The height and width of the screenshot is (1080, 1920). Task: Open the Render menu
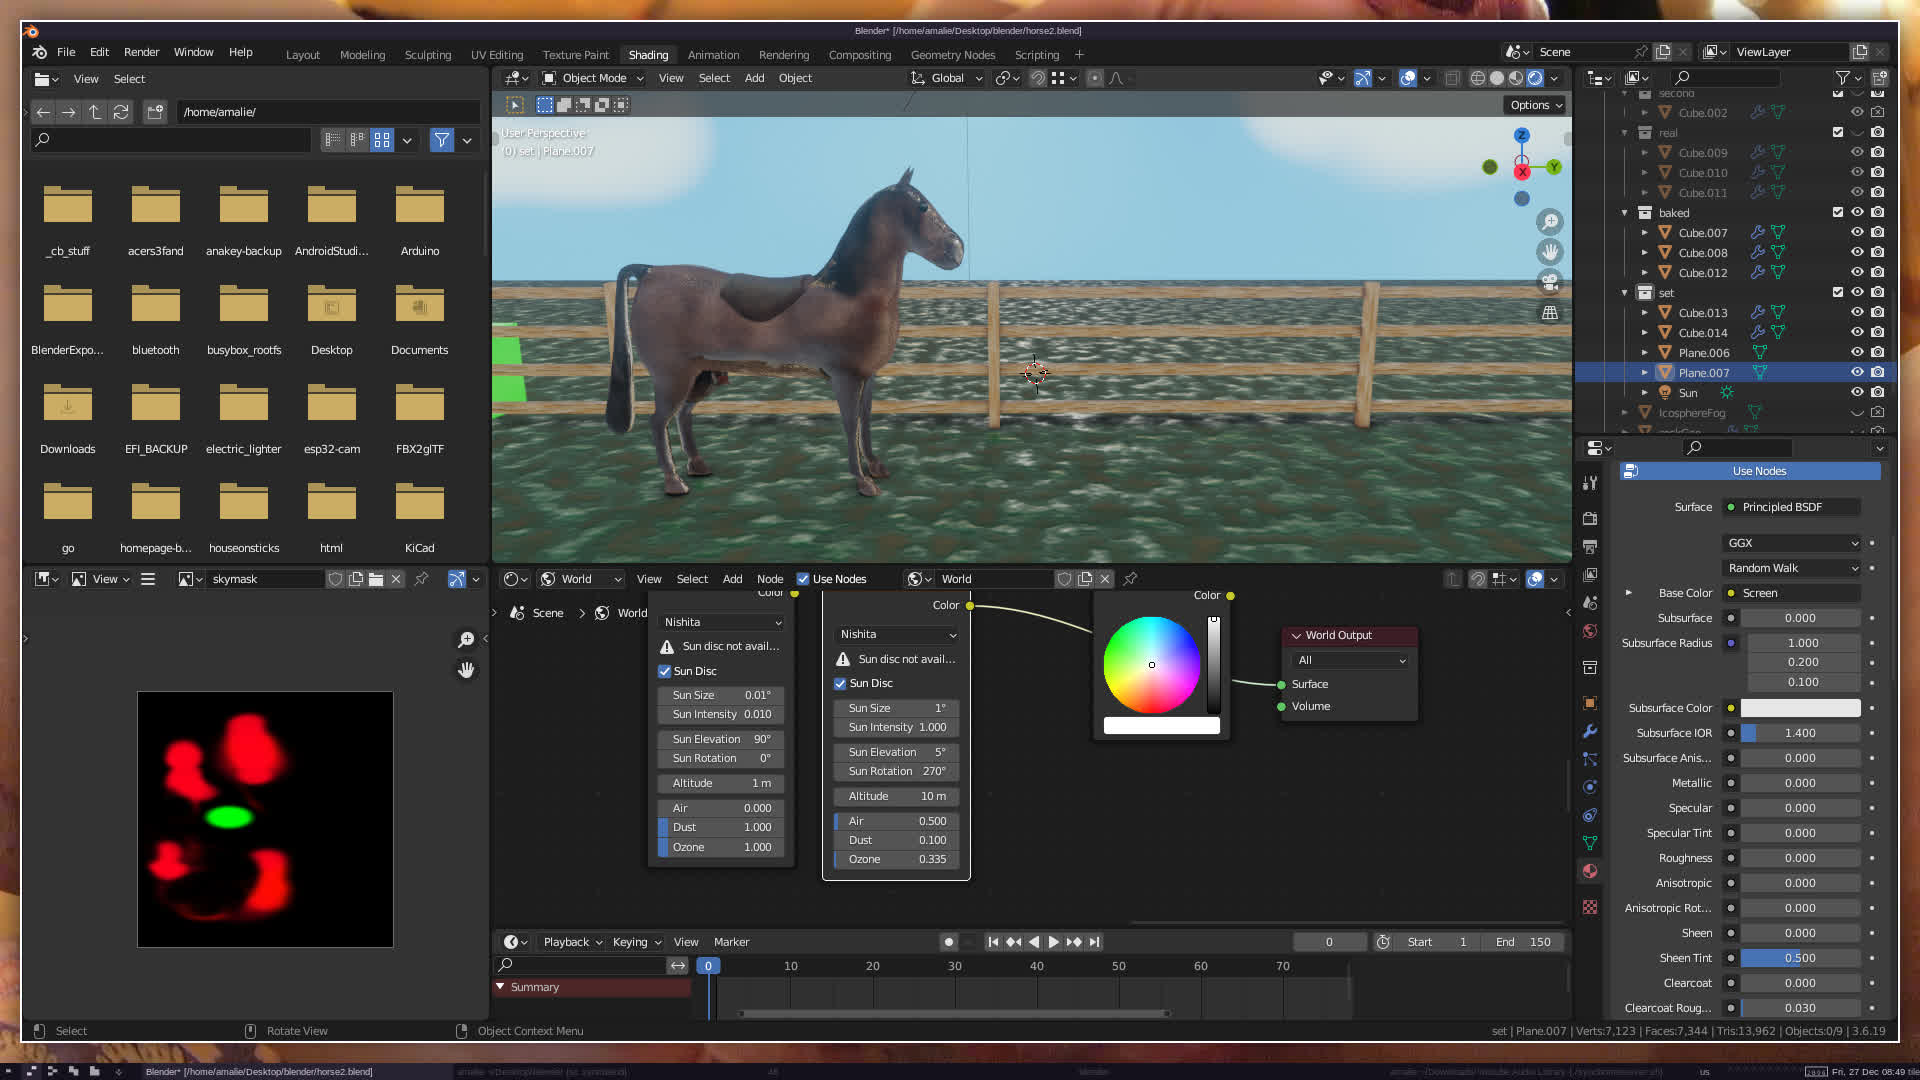(x=141, y=52)
